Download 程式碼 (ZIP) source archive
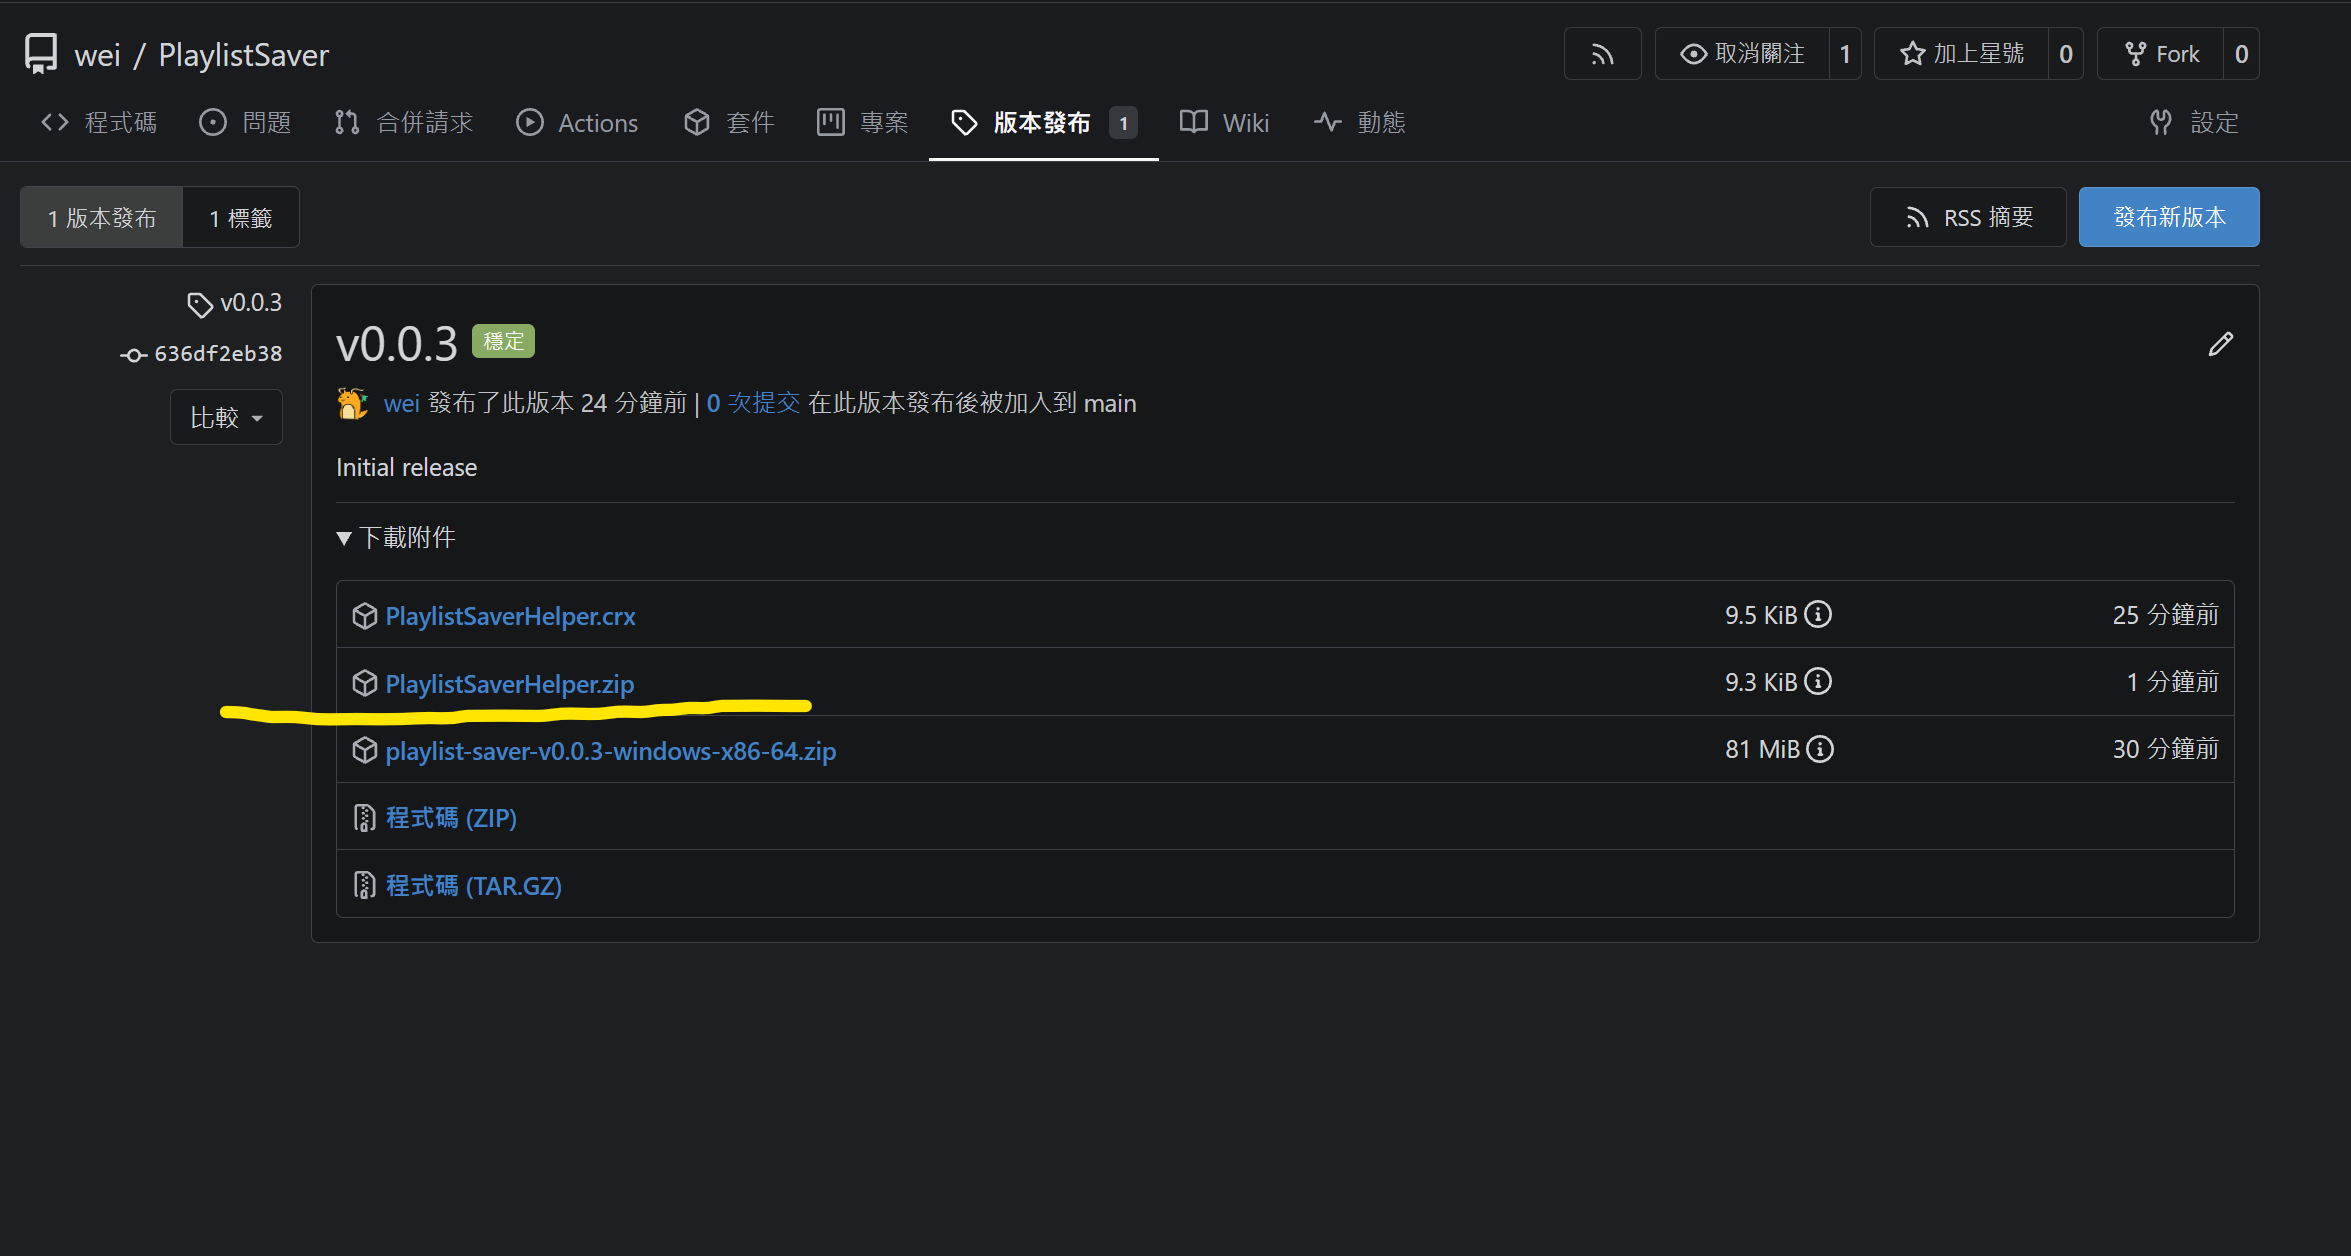 451,818
